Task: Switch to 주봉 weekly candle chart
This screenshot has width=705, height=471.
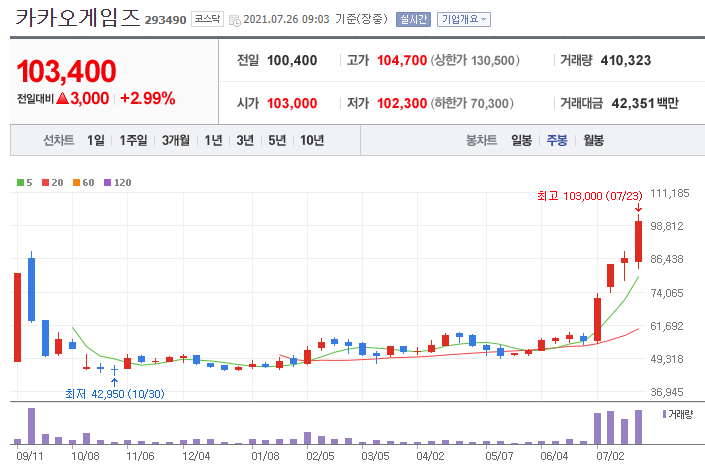Action: [x=557, y=141]
